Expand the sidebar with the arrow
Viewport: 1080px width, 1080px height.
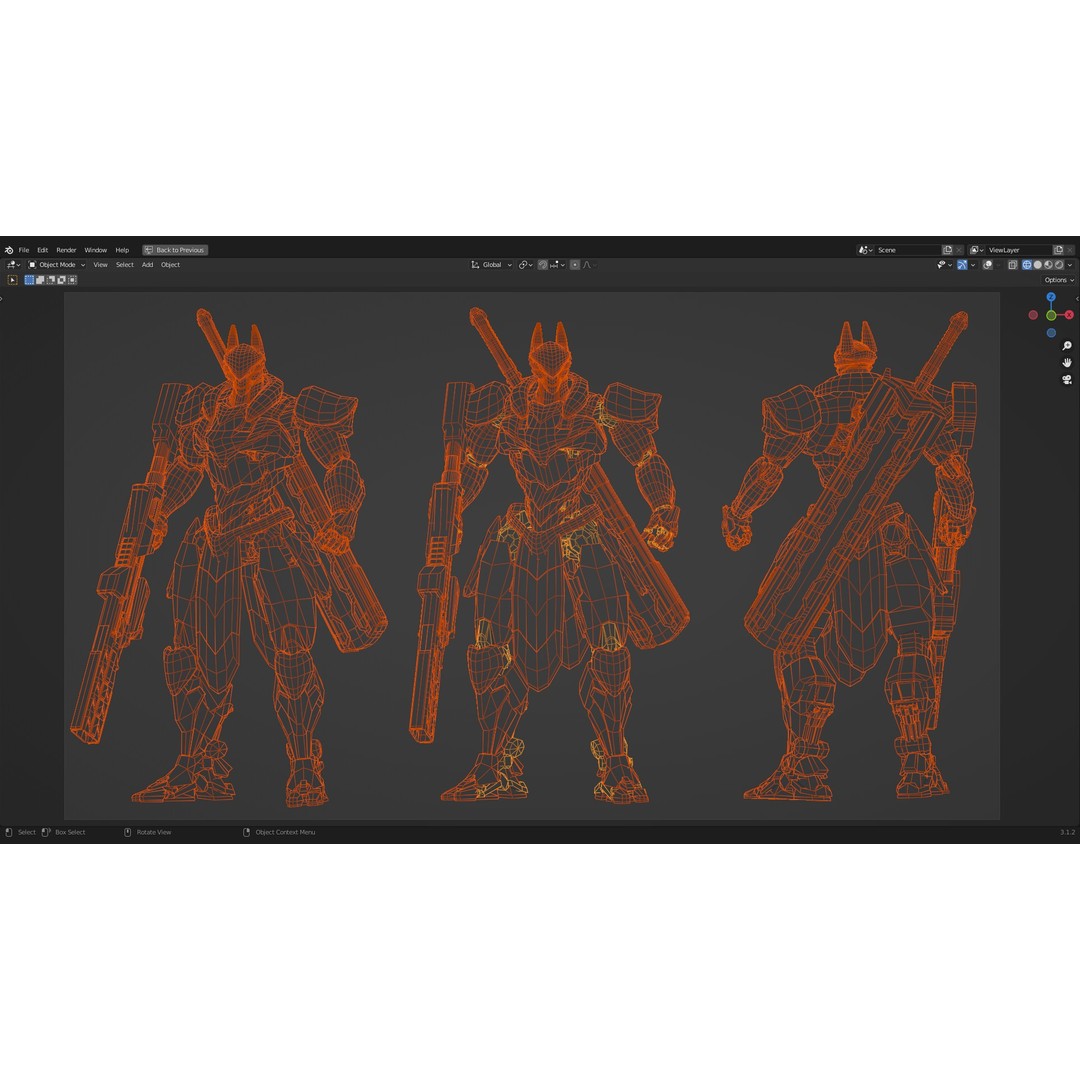coord(1077,298)
